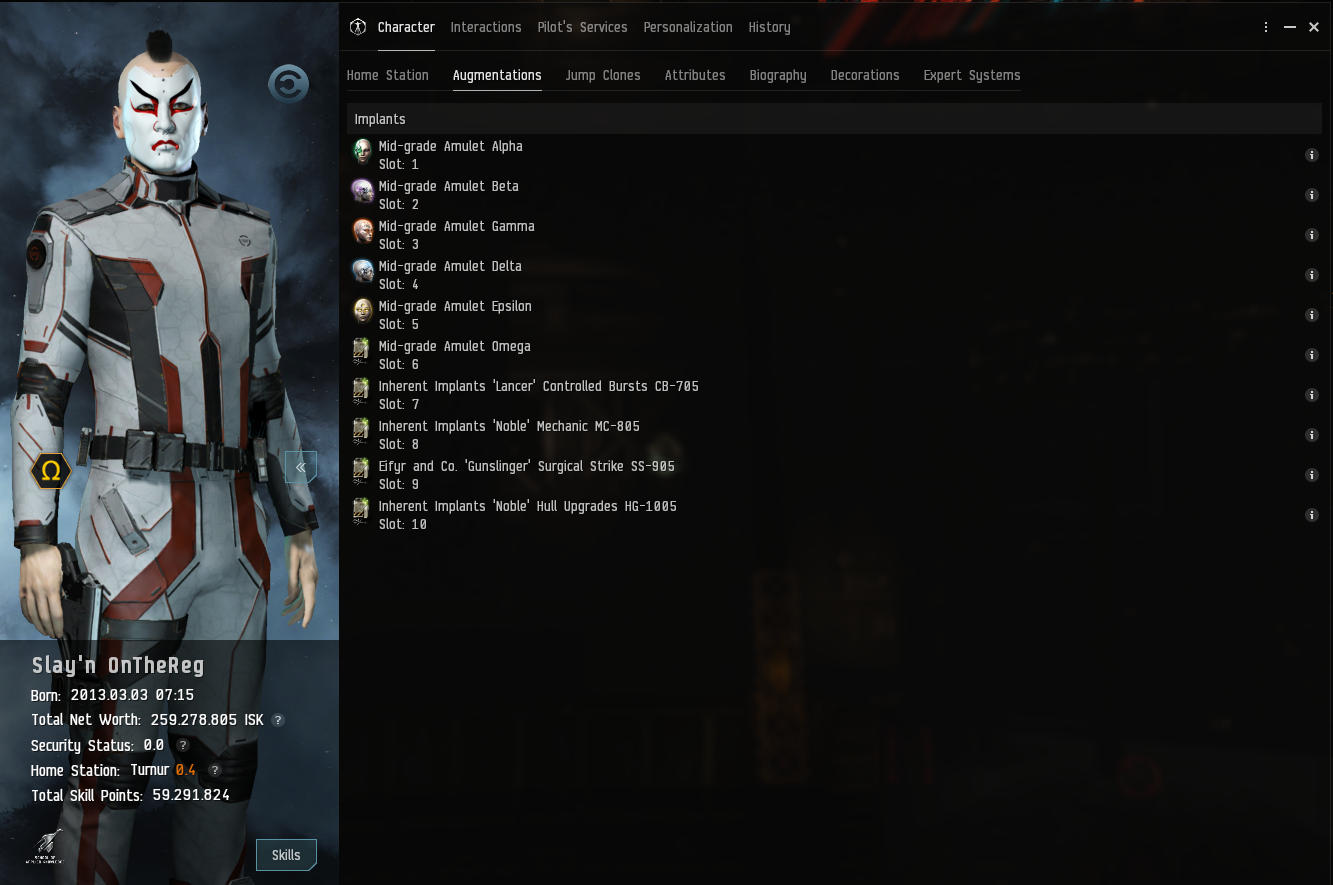Show info for 'Noble' Mechanic MC-805
The width and height of the screenshot is (1333, 885).
click(x=1312, y=435)
